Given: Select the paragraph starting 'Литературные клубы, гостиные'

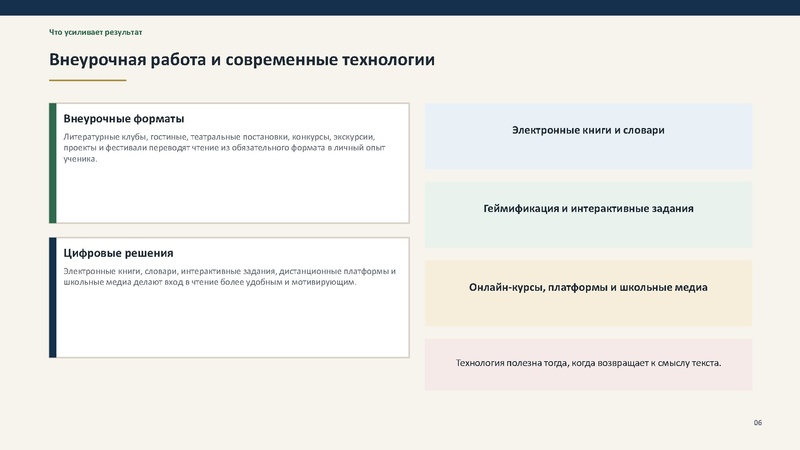Looking at the screenshot, I should pyautogui.click(x=224, y=147).
